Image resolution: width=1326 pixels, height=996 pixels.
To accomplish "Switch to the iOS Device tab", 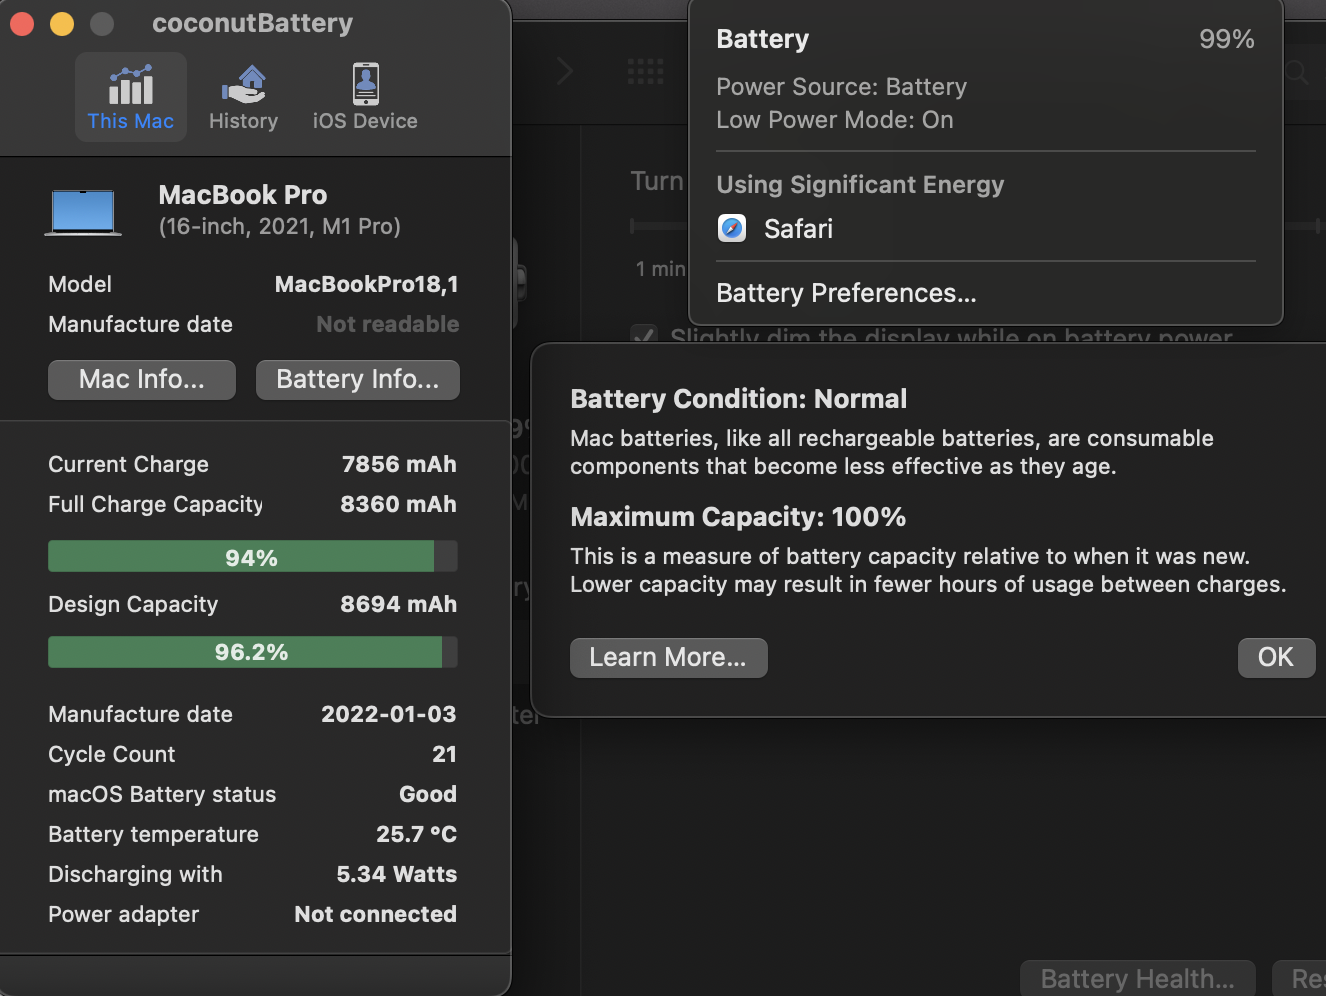I will click(x=365, y=97).
